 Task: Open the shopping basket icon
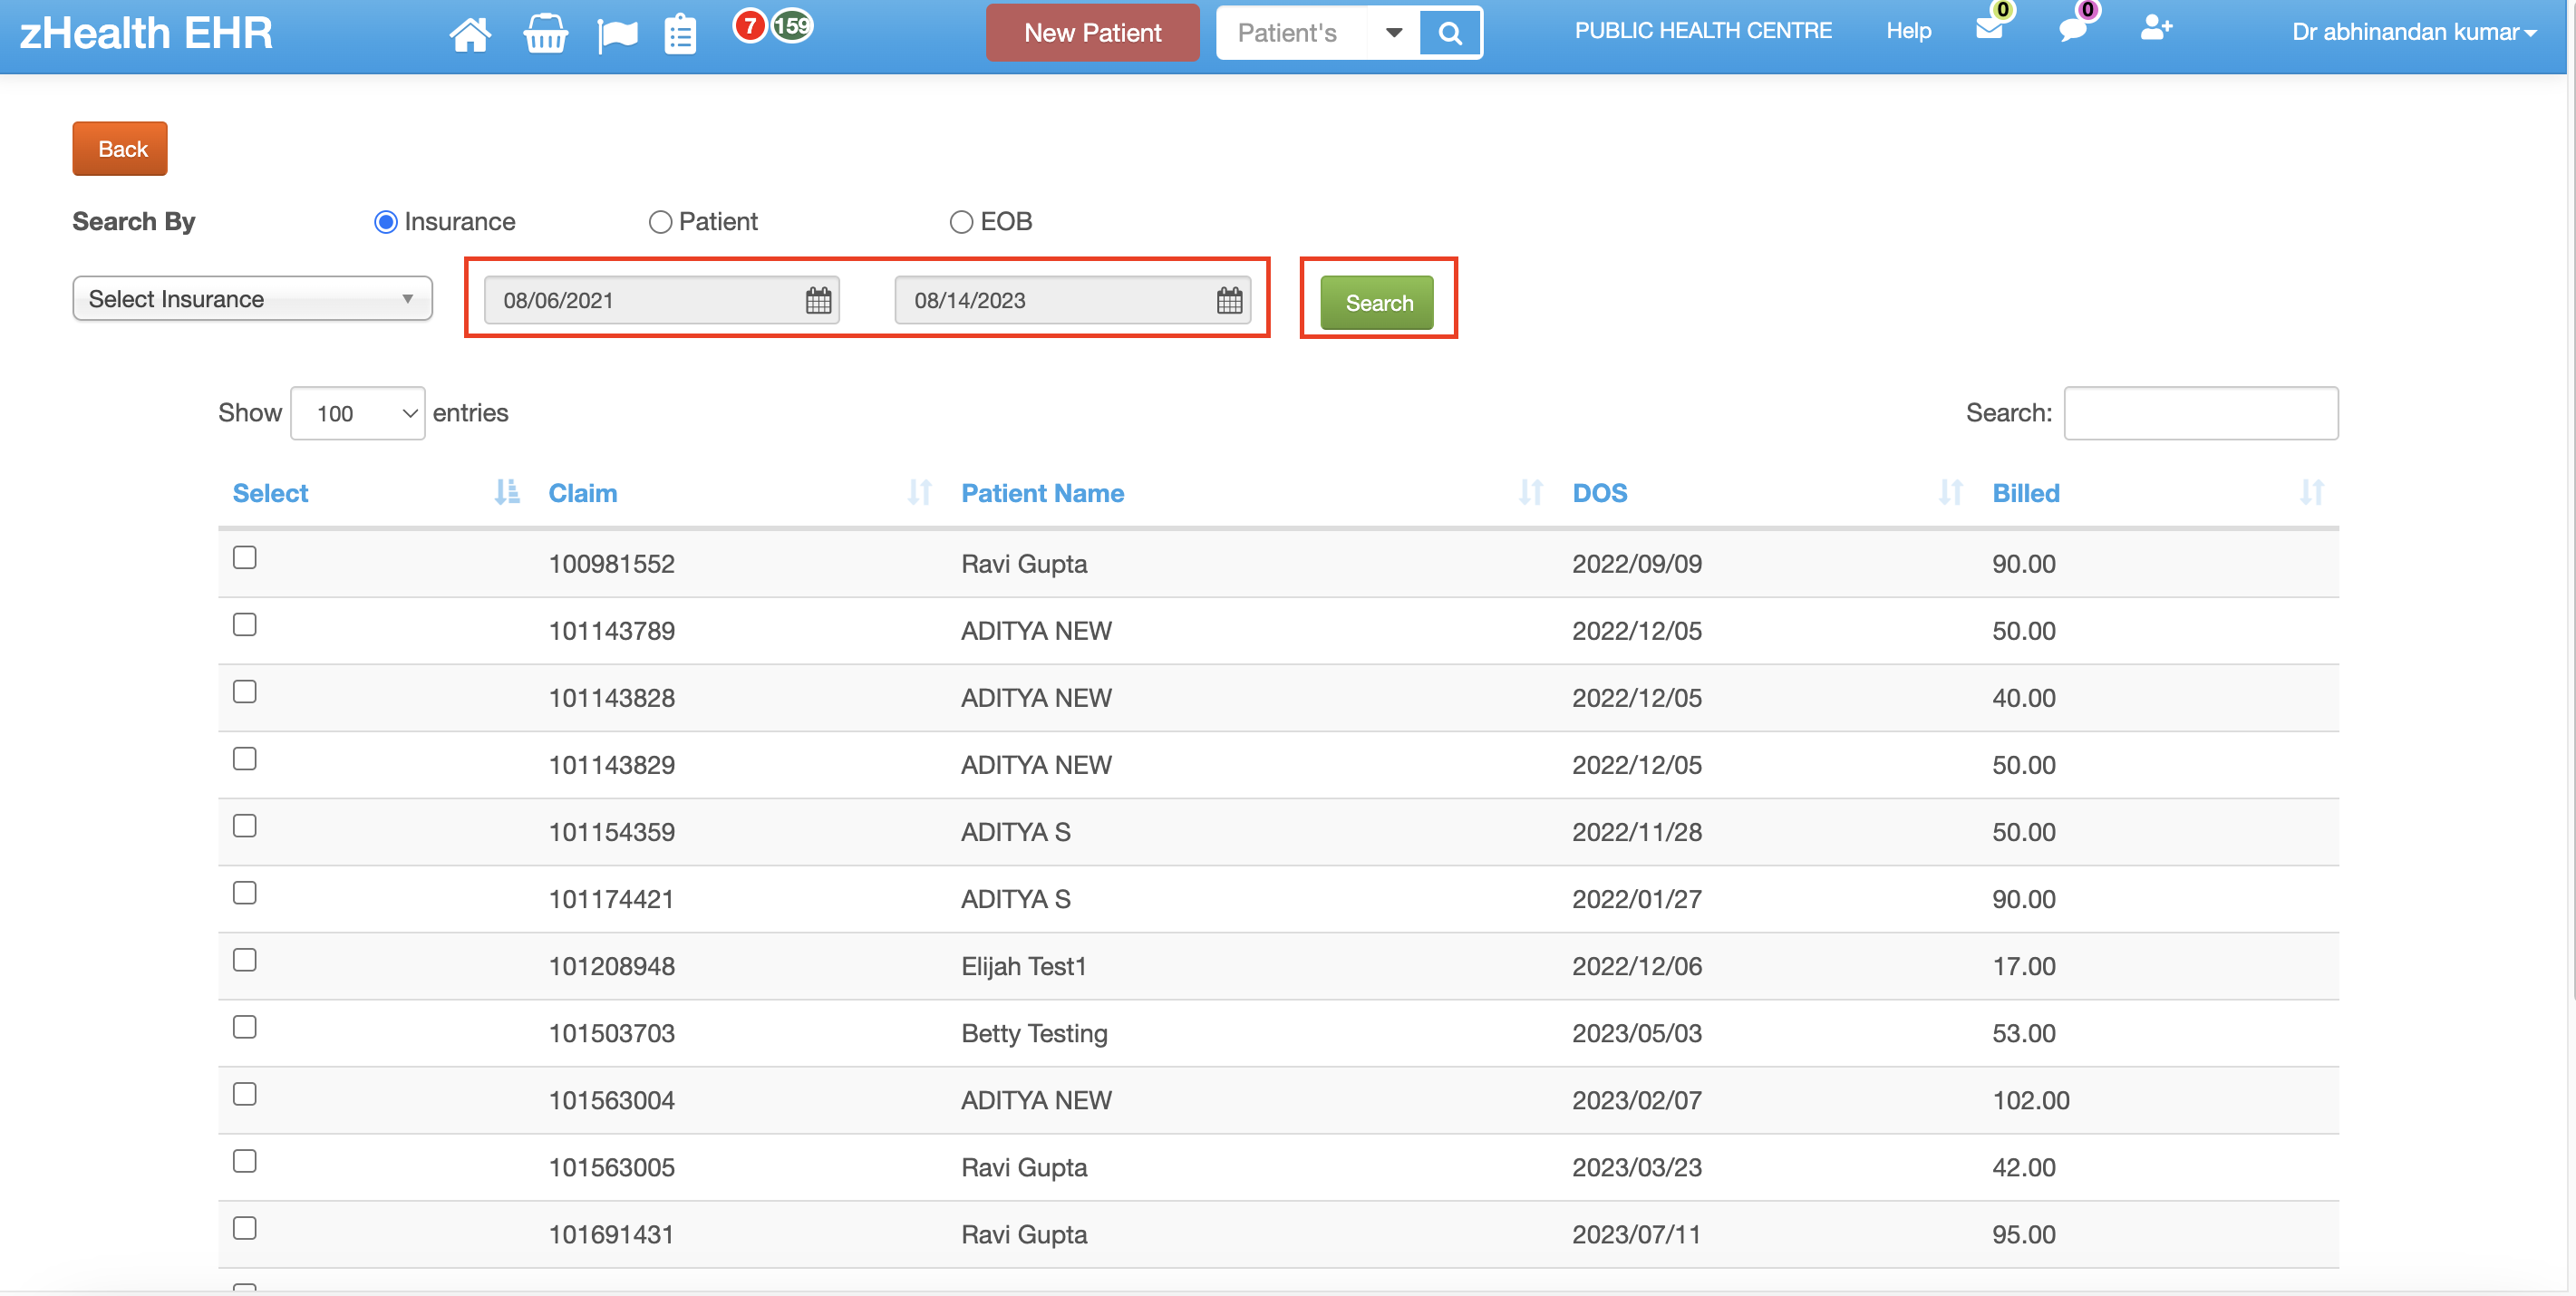[x=545, y=34]
